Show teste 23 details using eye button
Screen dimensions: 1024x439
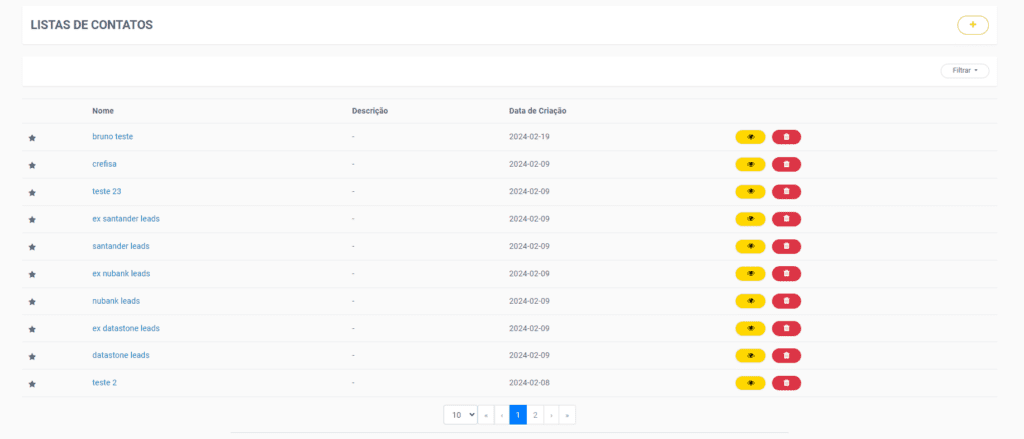[750, 191]
